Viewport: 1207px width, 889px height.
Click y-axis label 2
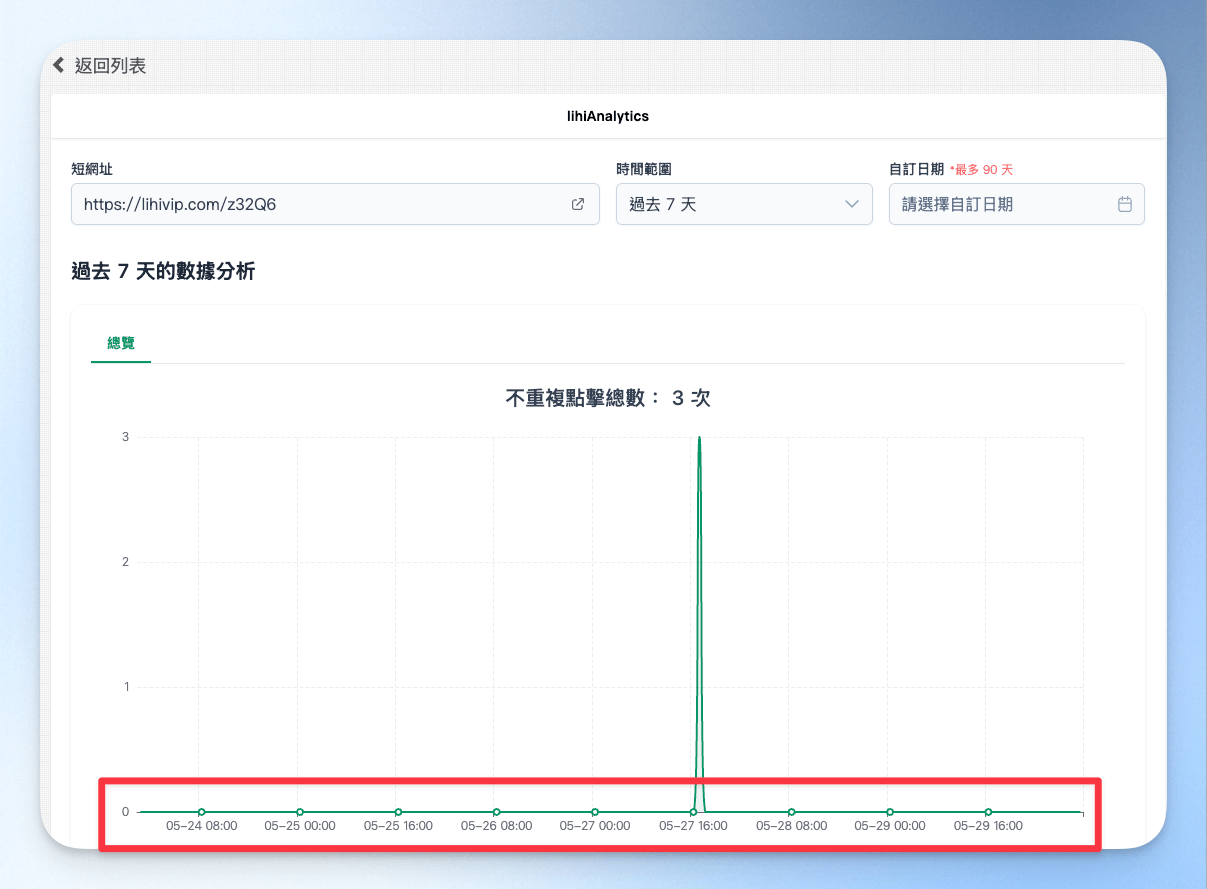(126, 562)
